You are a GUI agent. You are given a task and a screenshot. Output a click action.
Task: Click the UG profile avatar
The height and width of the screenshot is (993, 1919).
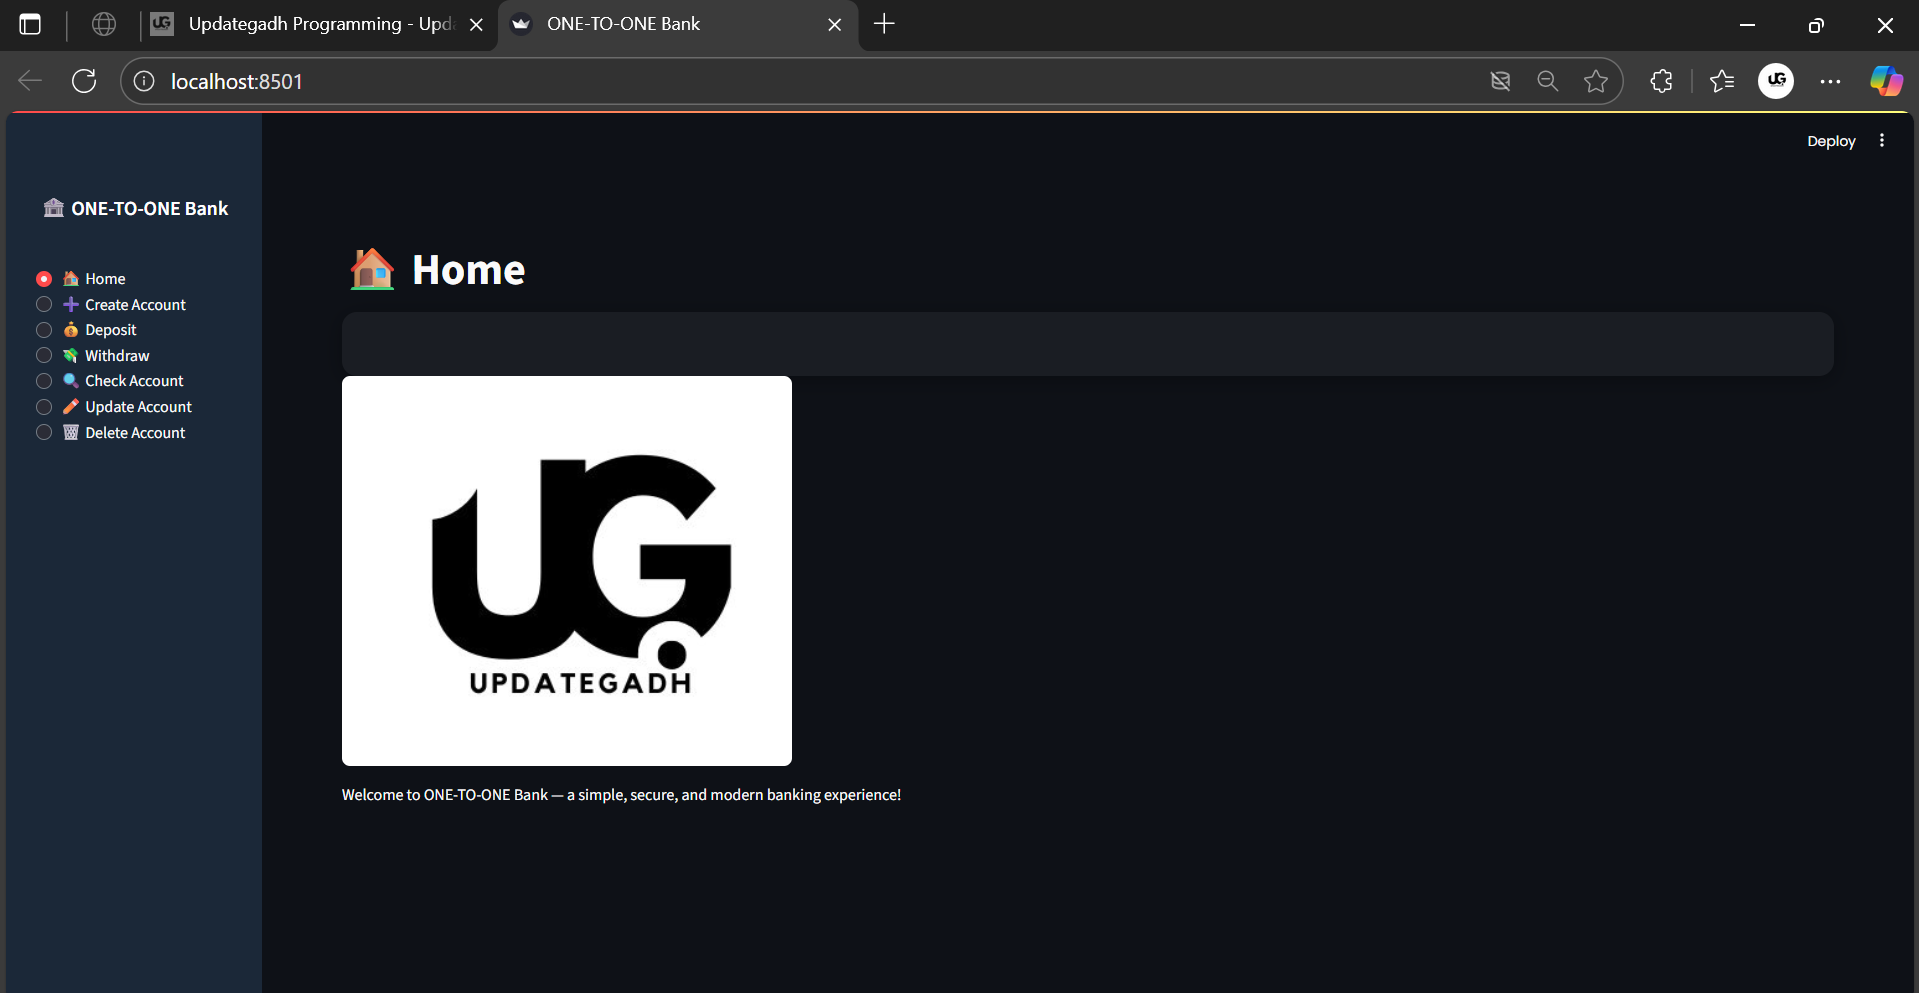pos(1776,81)
